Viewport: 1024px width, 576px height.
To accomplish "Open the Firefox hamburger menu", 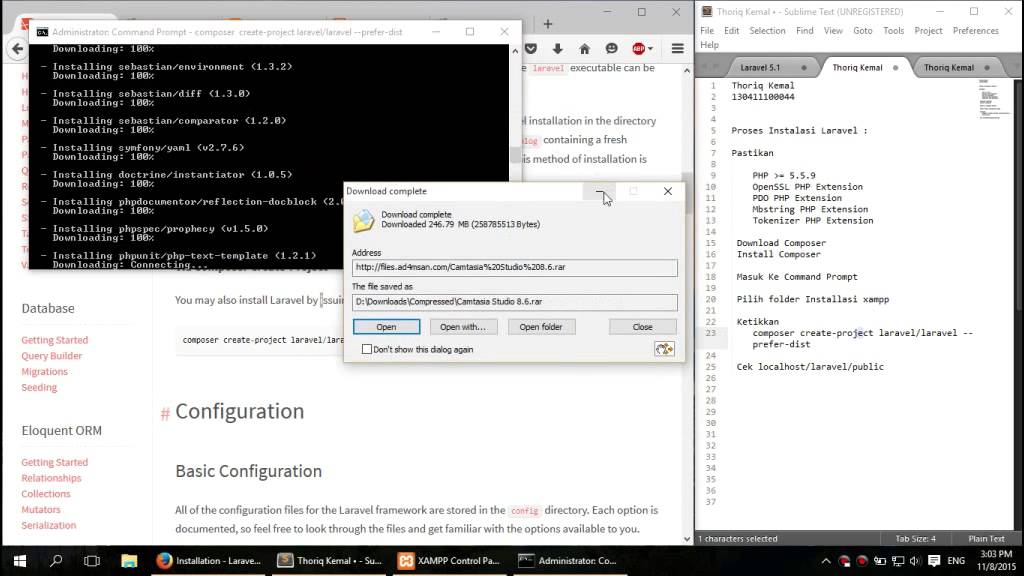I will pyautogui.click(x=677, y=49).
